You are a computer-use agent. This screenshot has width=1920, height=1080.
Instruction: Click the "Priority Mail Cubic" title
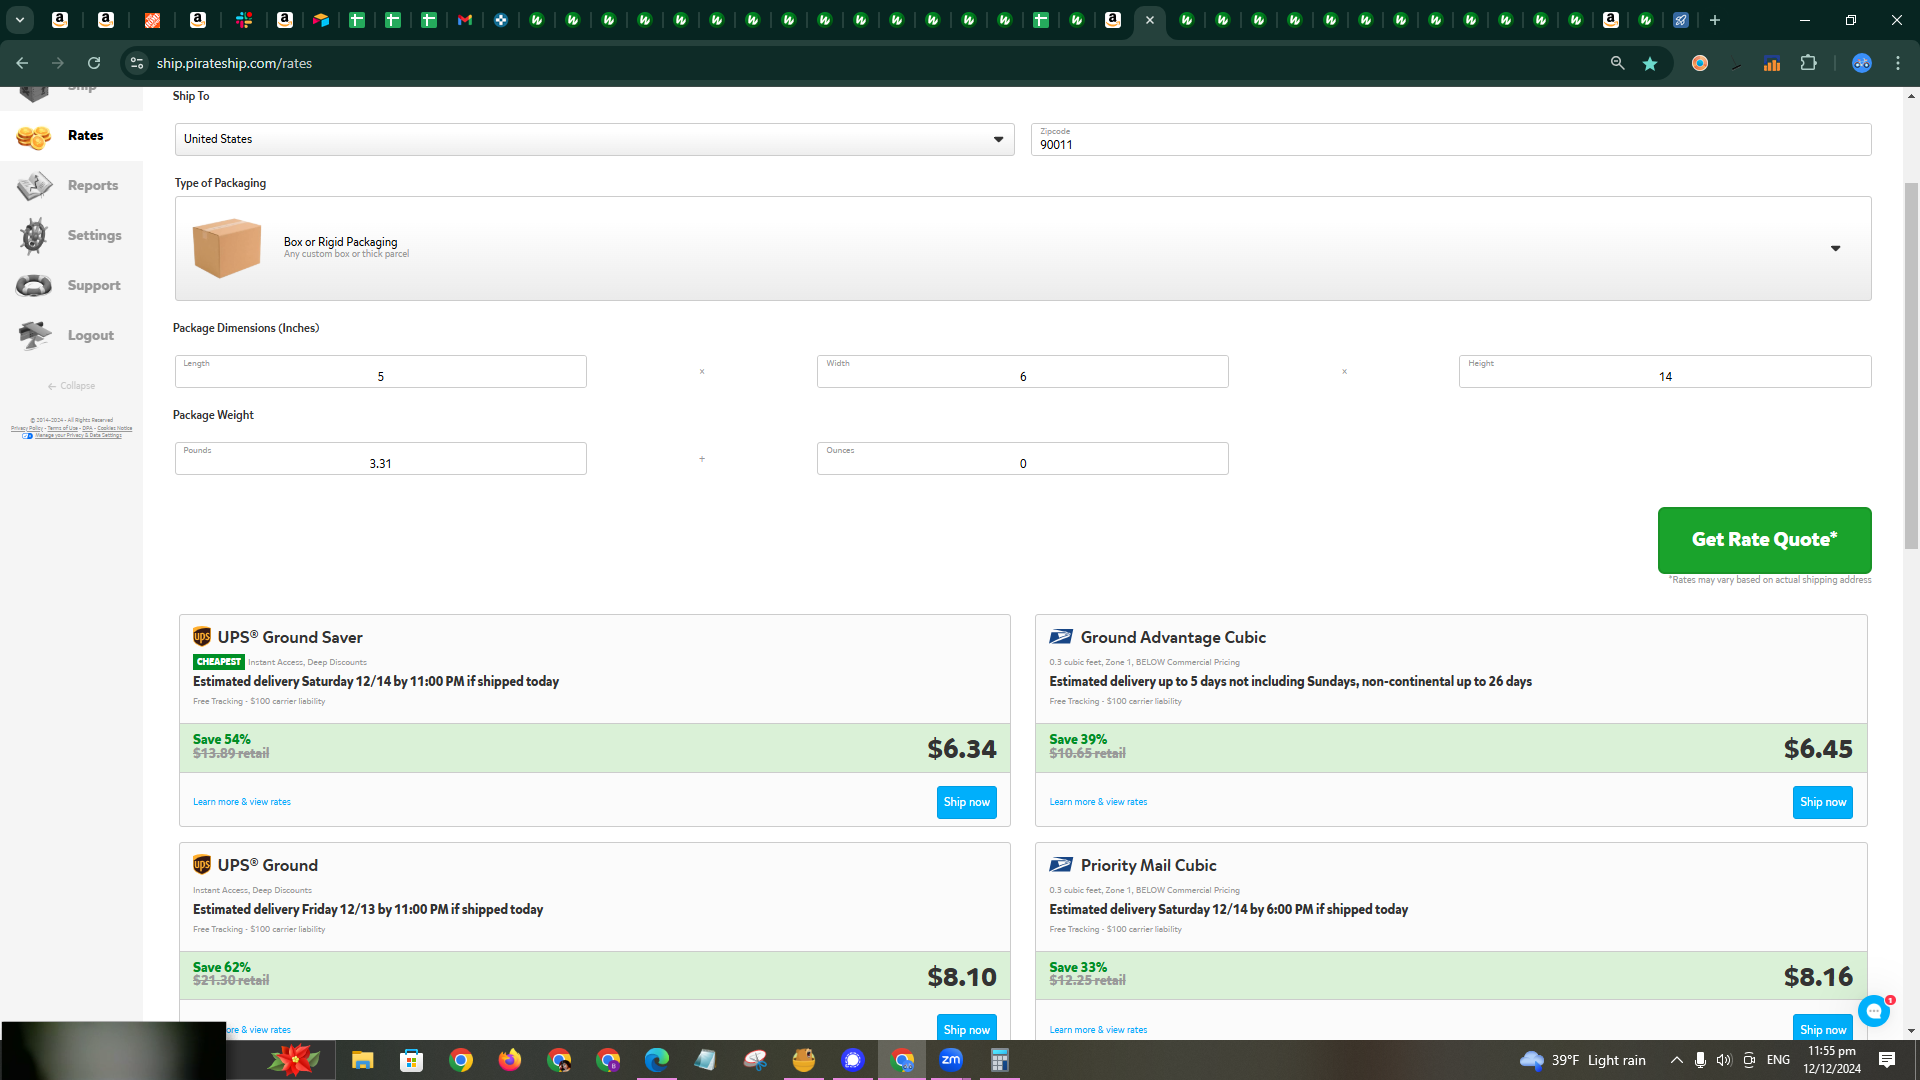1148,865
